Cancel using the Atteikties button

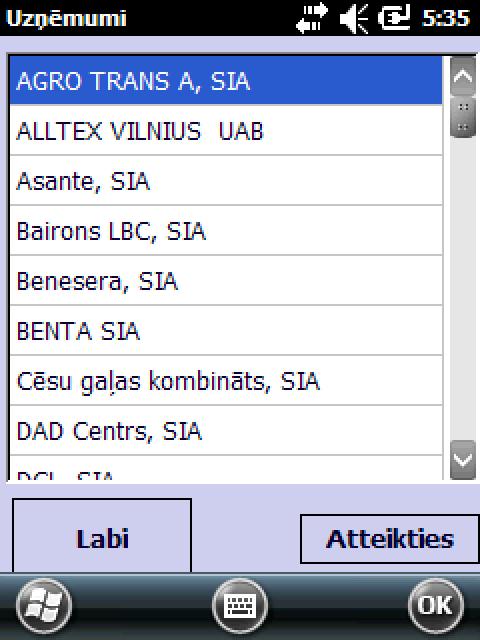pos(390,539)
